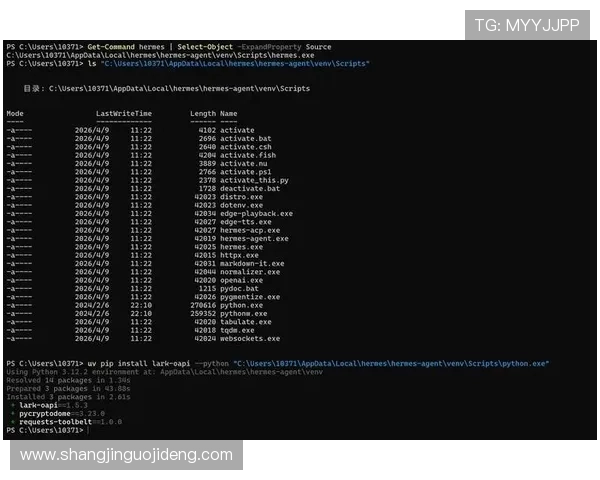This screenshot has height=480, width=600.
Task: Select the 259352 length value
Action: [203, 313]
